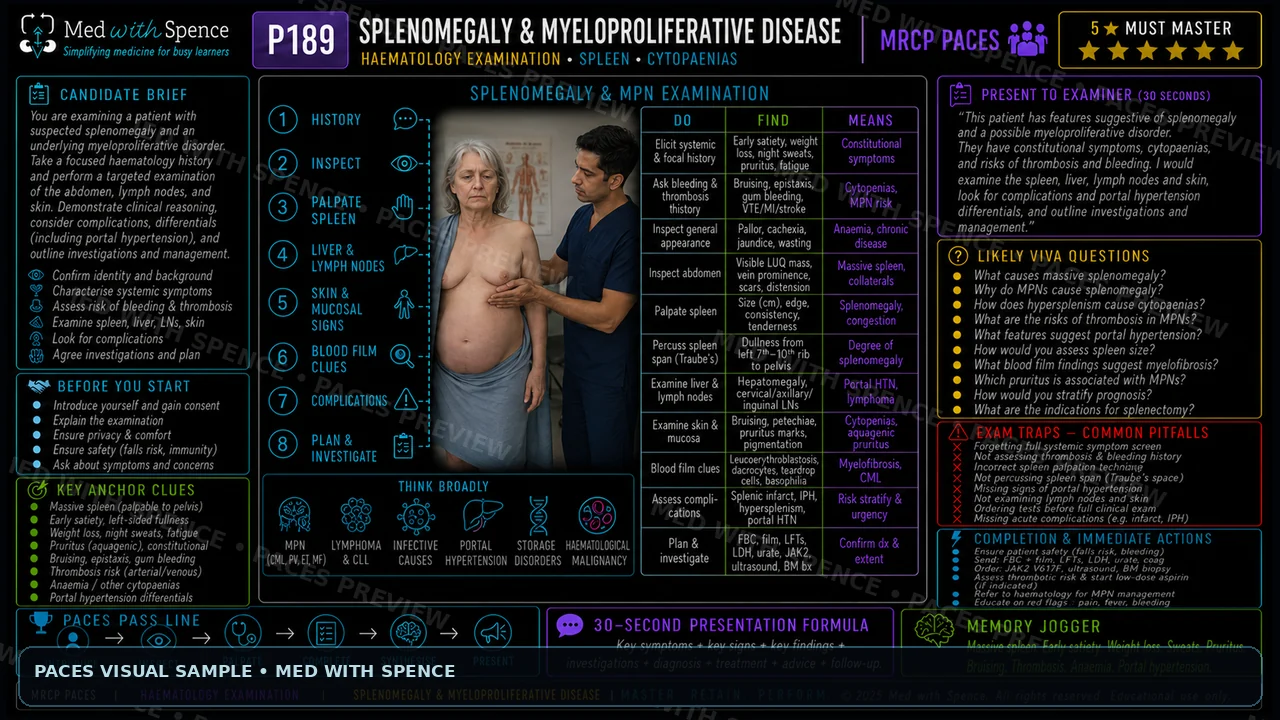Click the Completion lightning bolt icon
1280x720 pixels.
click(x=956, y=539)
